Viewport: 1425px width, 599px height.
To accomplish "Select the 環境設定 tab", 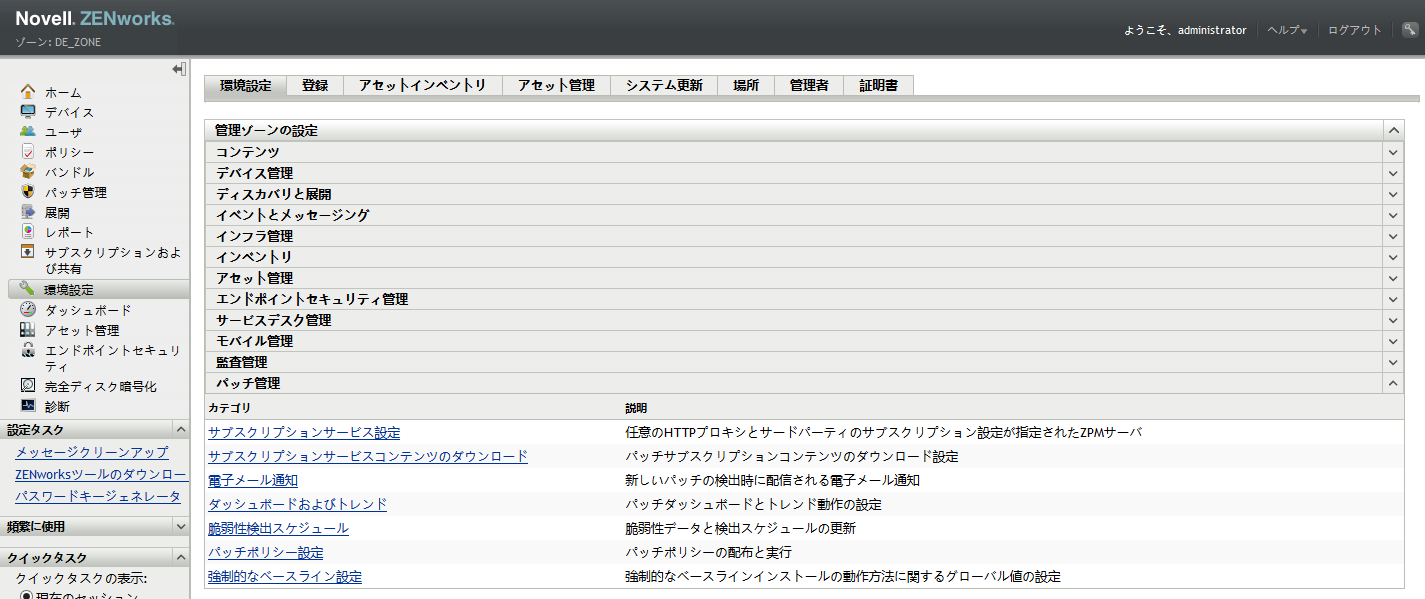I will coord(246,86).
